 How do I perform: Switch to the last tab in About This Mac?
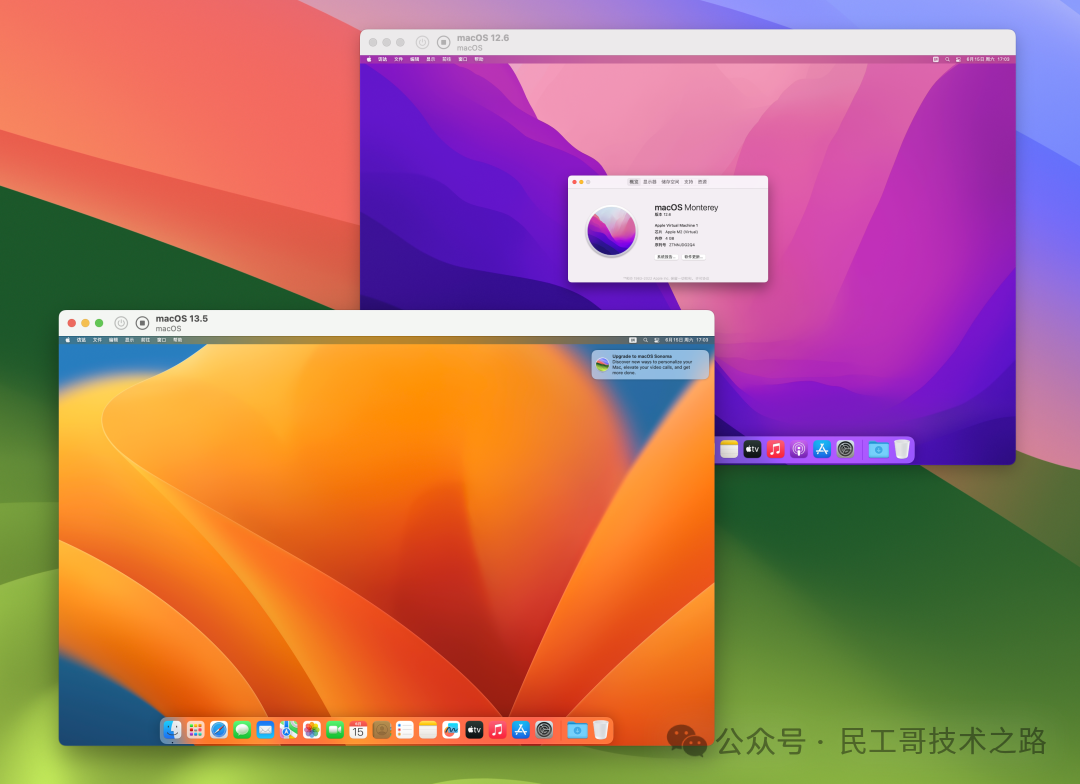click(702, 182)
